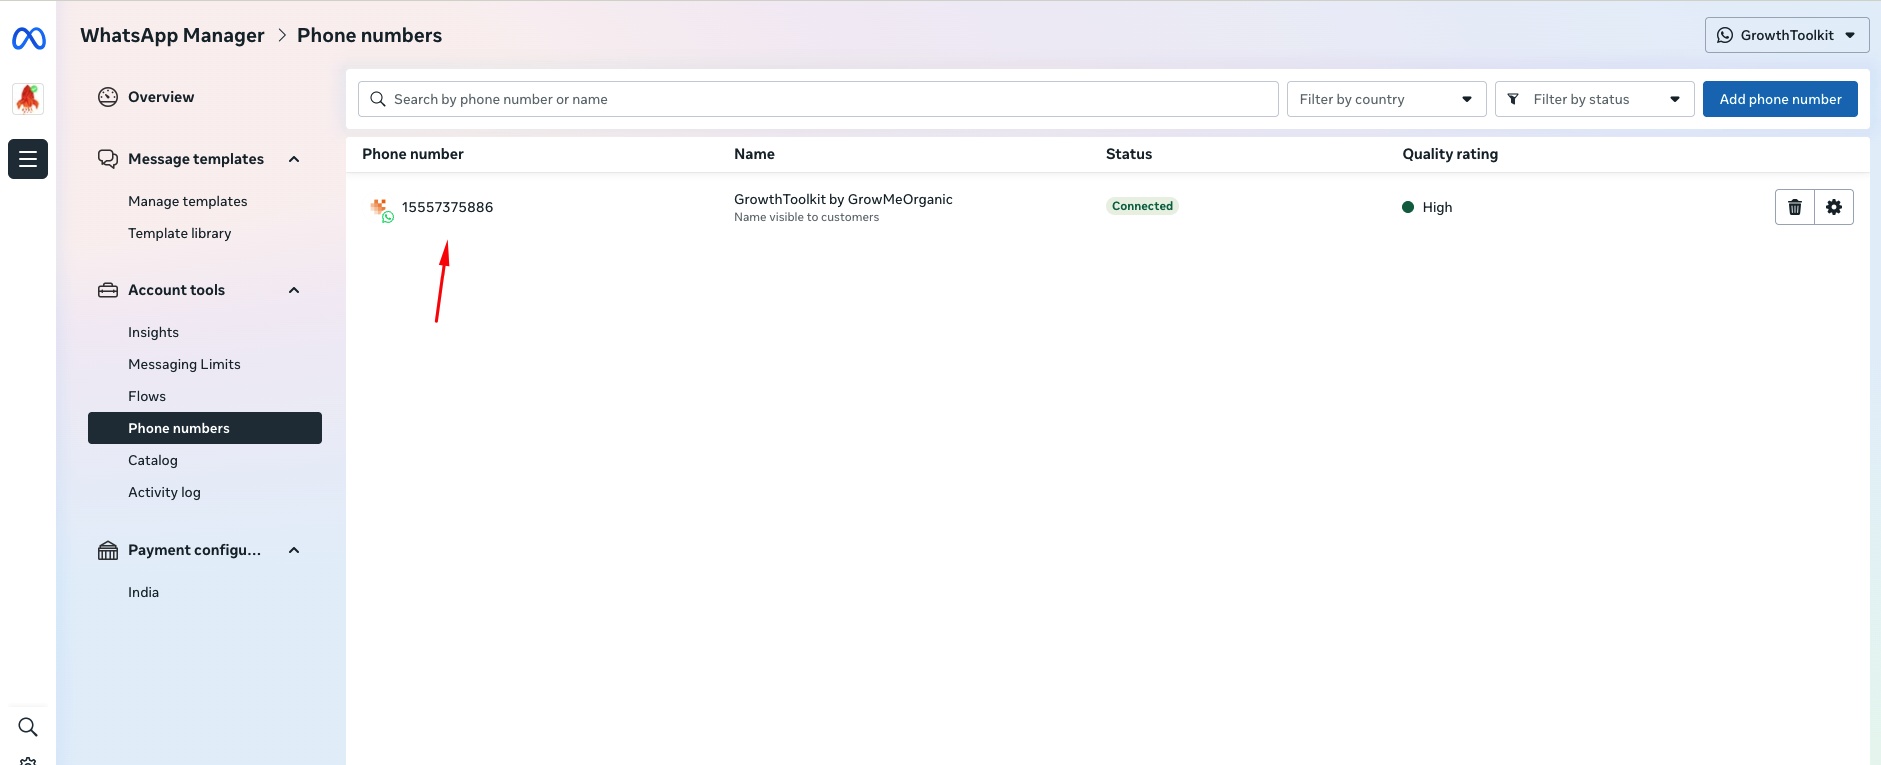This screenshot has height=765, width=1881.
Task: Click the Connected status badge
Action: click(x=1142, y=206)
